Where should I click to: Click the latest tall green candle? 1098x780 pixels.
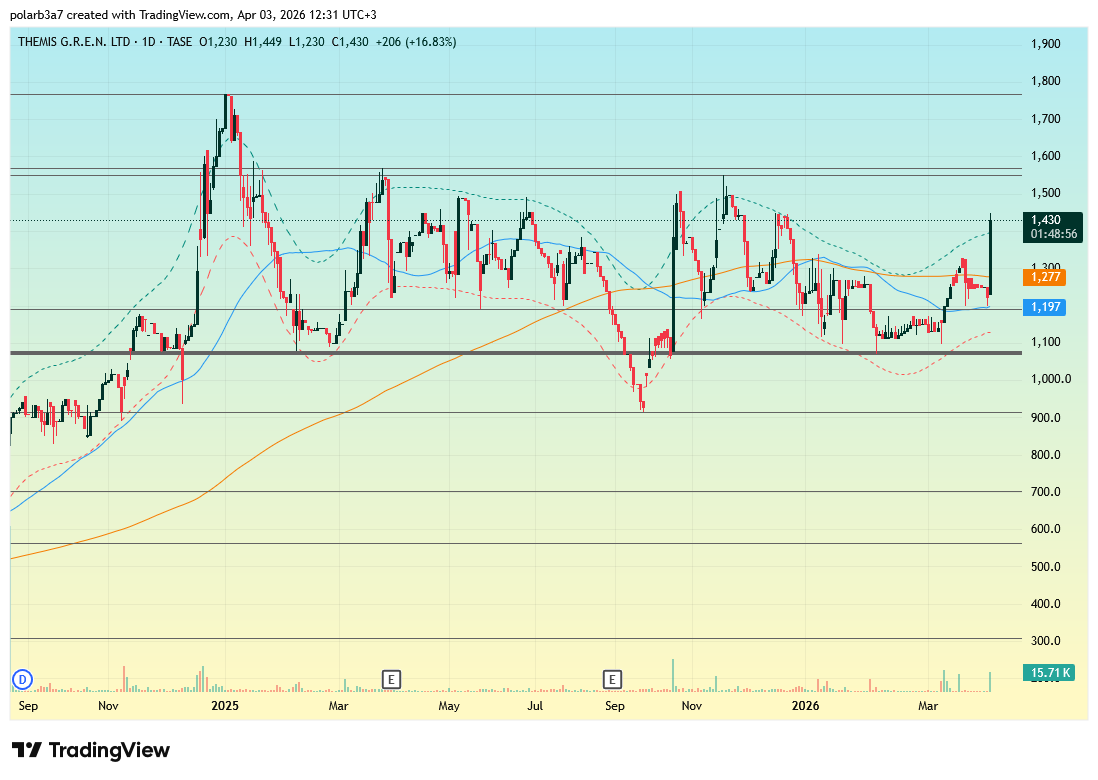click(x=991, y=255)
